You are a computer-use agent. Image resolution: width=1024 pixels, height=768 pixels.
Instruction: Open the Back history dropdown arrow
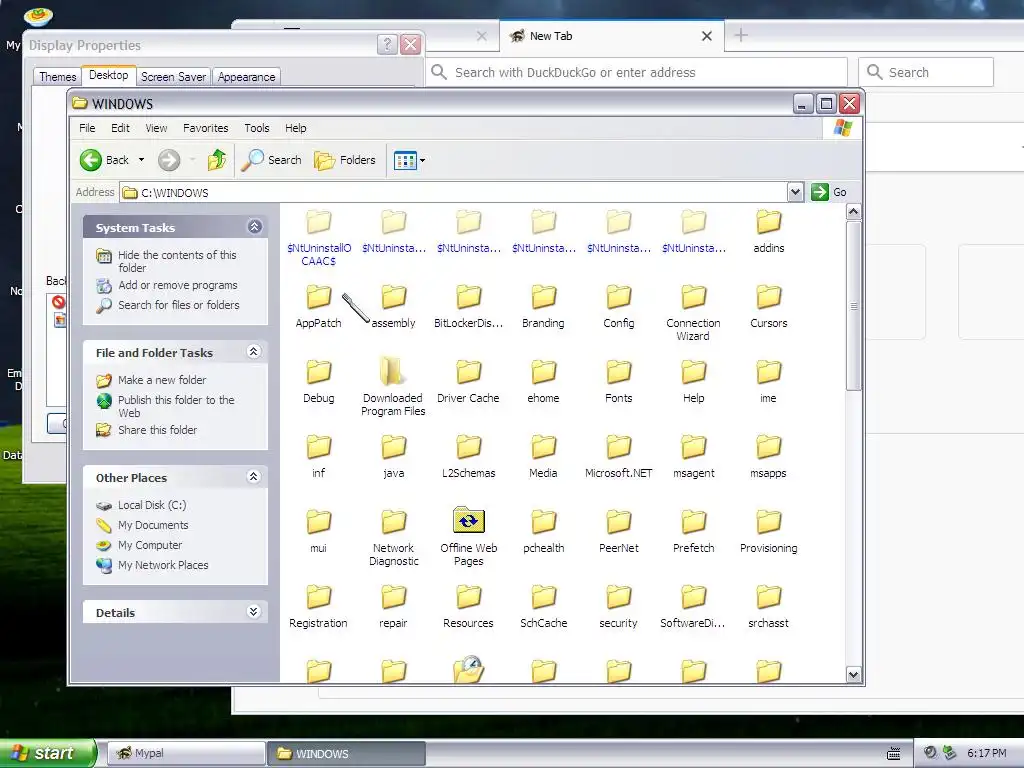tap(141, 160)
